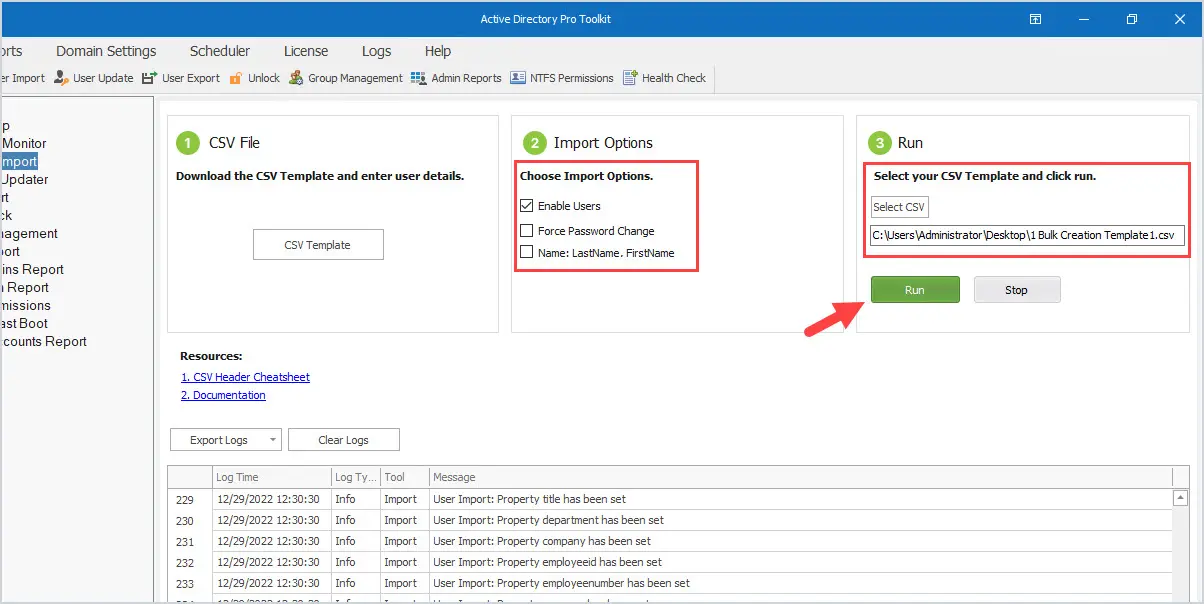Open the Domain Settings menu
1204x604 pixels.
click(106, 51)
